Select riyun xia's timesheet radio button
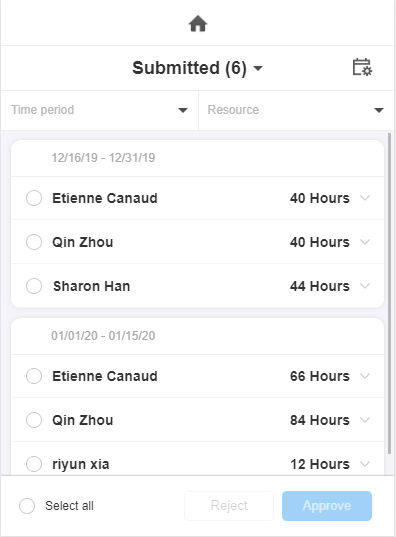 tap(34, 464)
